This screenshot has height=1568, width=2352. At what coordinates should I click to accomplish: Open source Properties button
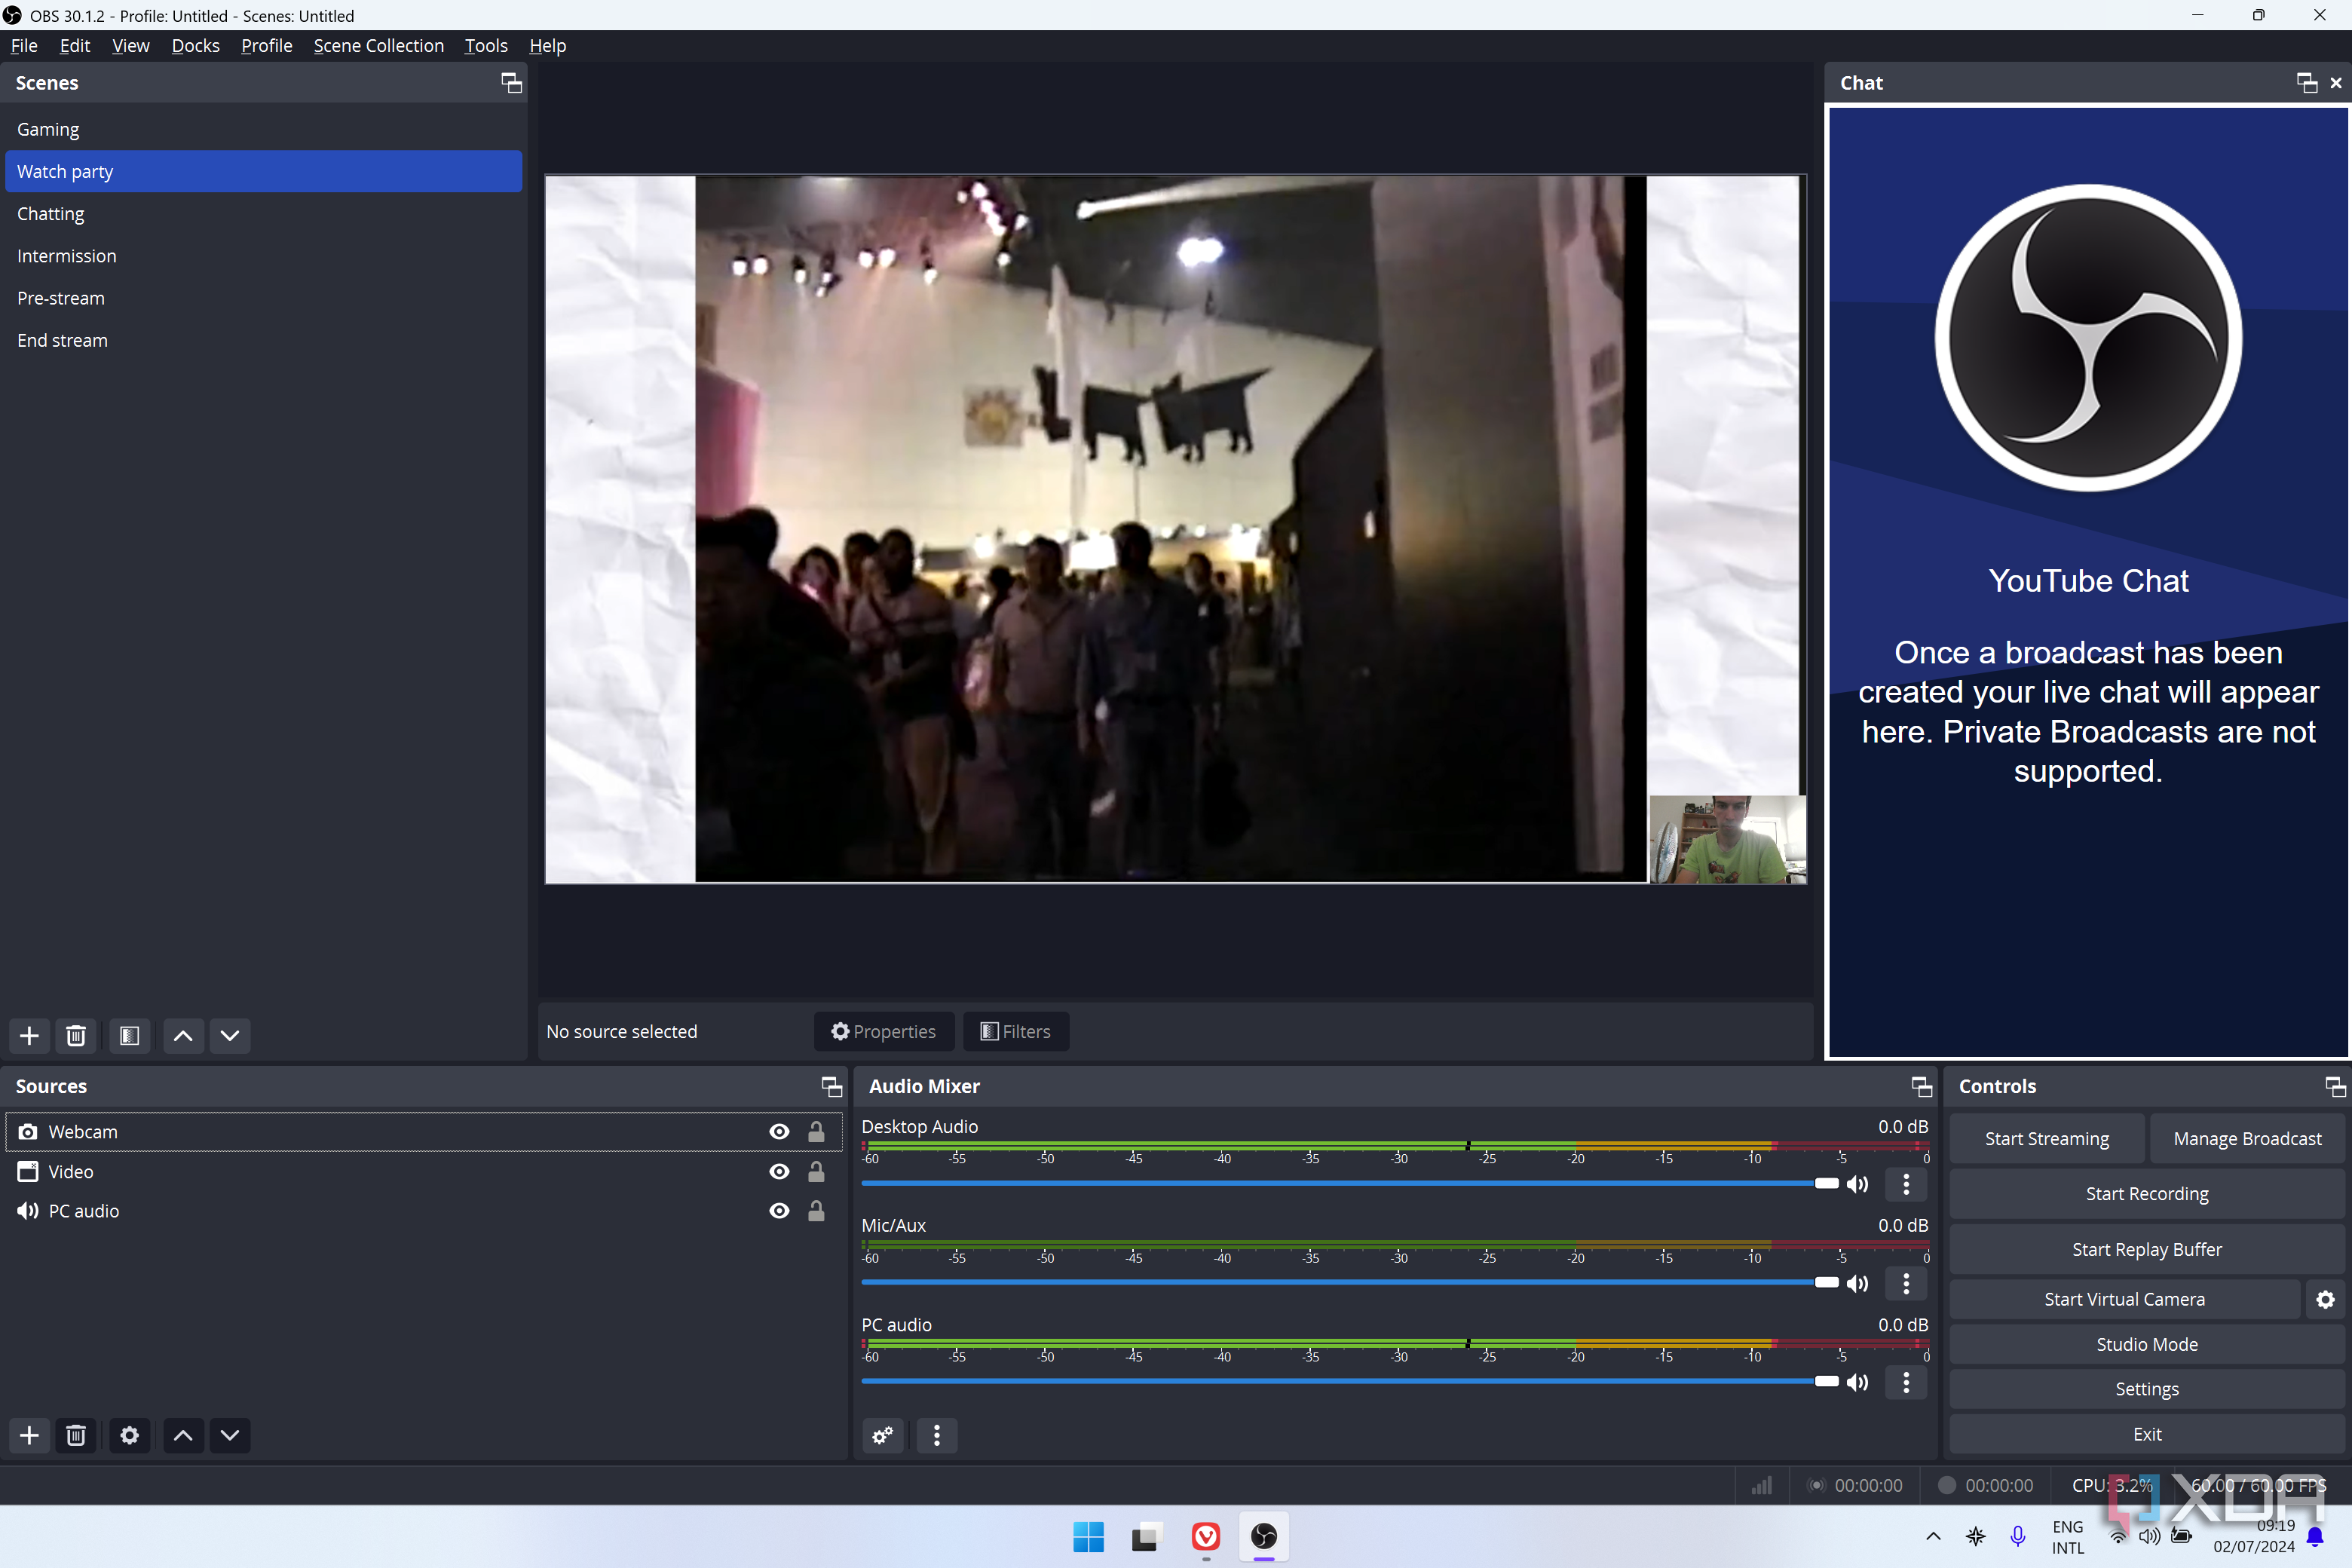click(884, 1031)
